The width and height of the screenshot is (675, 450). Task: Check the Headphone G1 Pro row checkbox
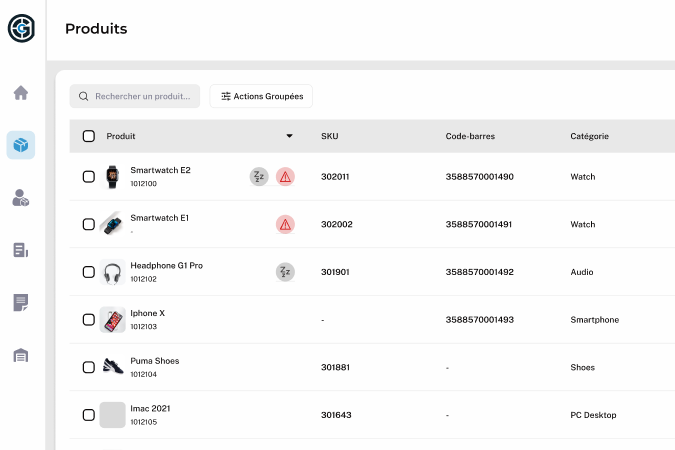click(89, 272)
